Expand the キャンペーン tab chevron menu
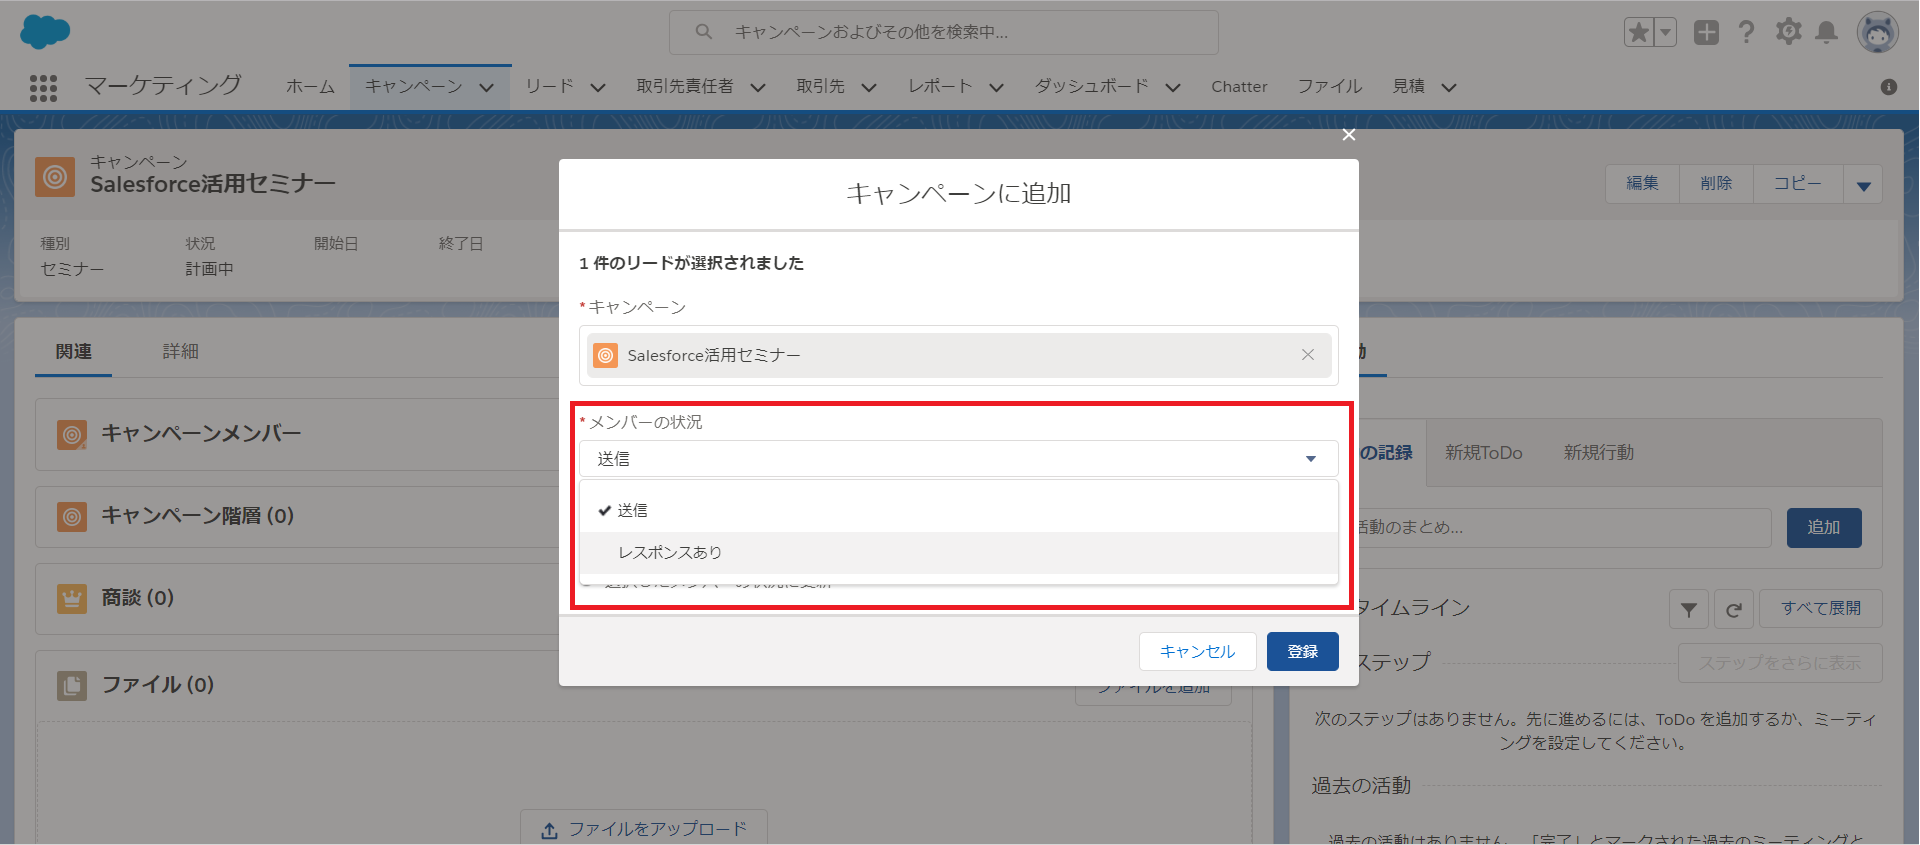This screenshot has width=1920, height=845. [487, 88]
